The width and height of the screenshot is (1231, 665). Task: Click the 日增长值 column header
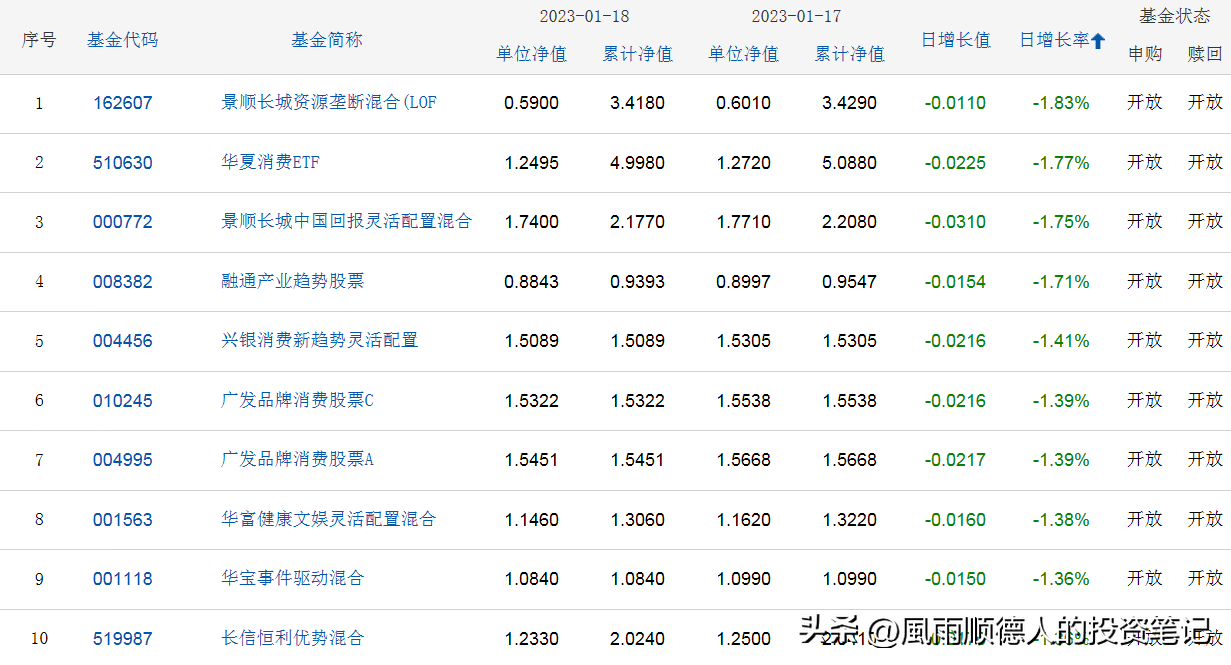pos(956,40)
